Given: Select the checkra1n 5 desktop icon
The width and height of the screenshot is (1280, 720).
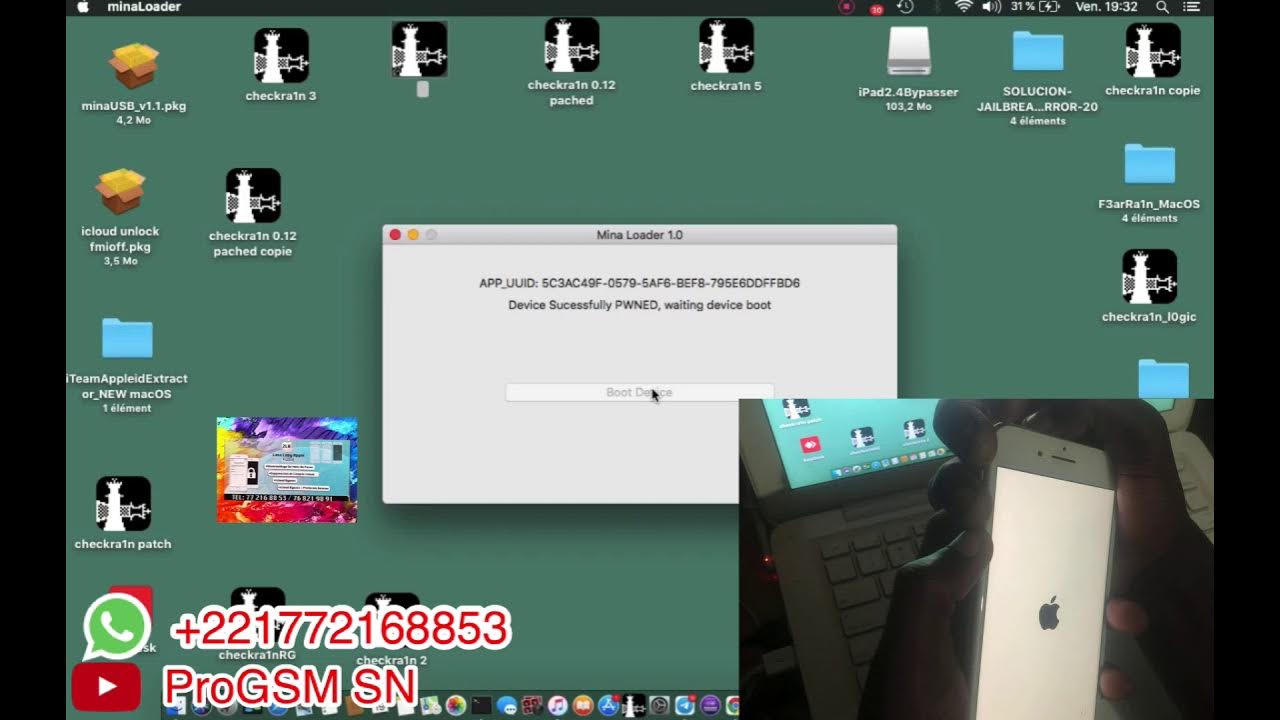Looking at the screenshot, I should click(726, 45).
